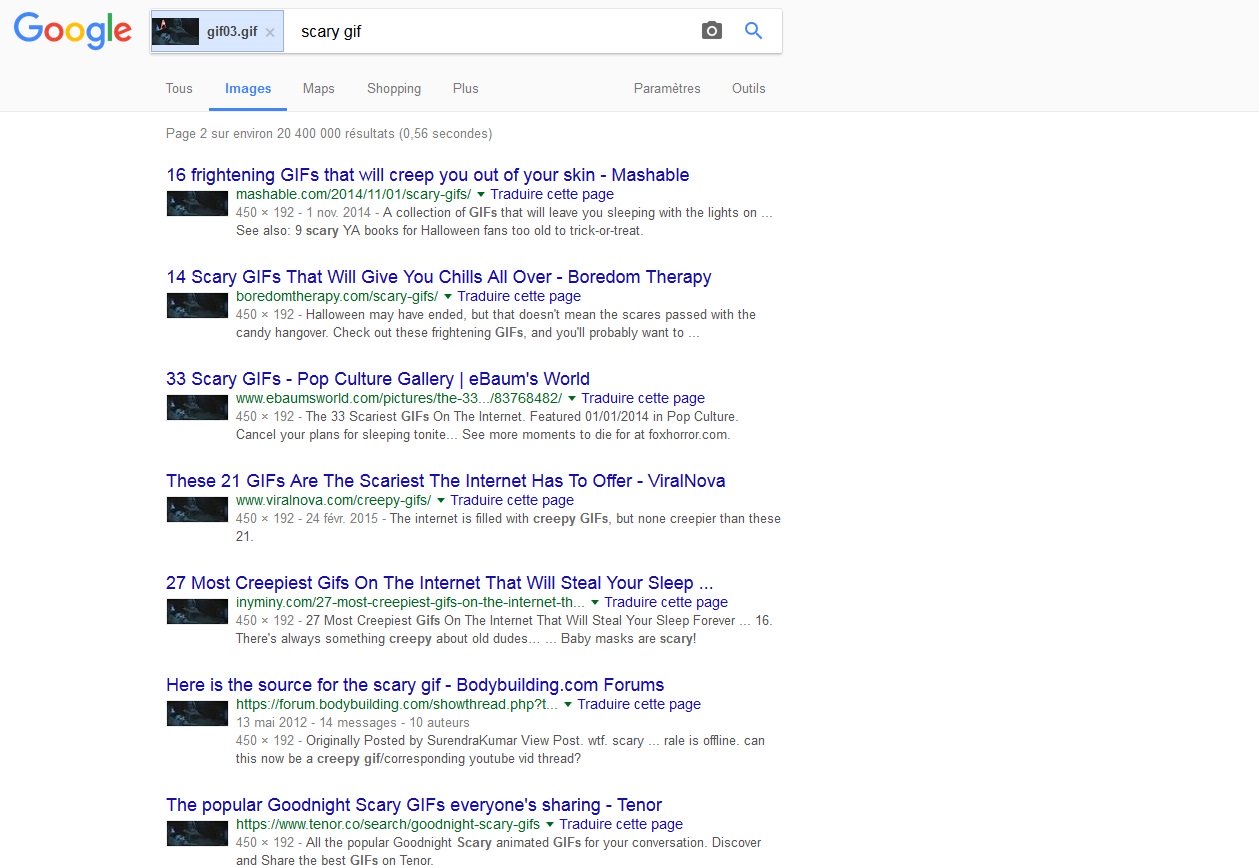The width and height of the screenshot is (1259, 865).
Task: Open the eBaum's World 33 Scary GIFs link
Action: tap(377, 379)
